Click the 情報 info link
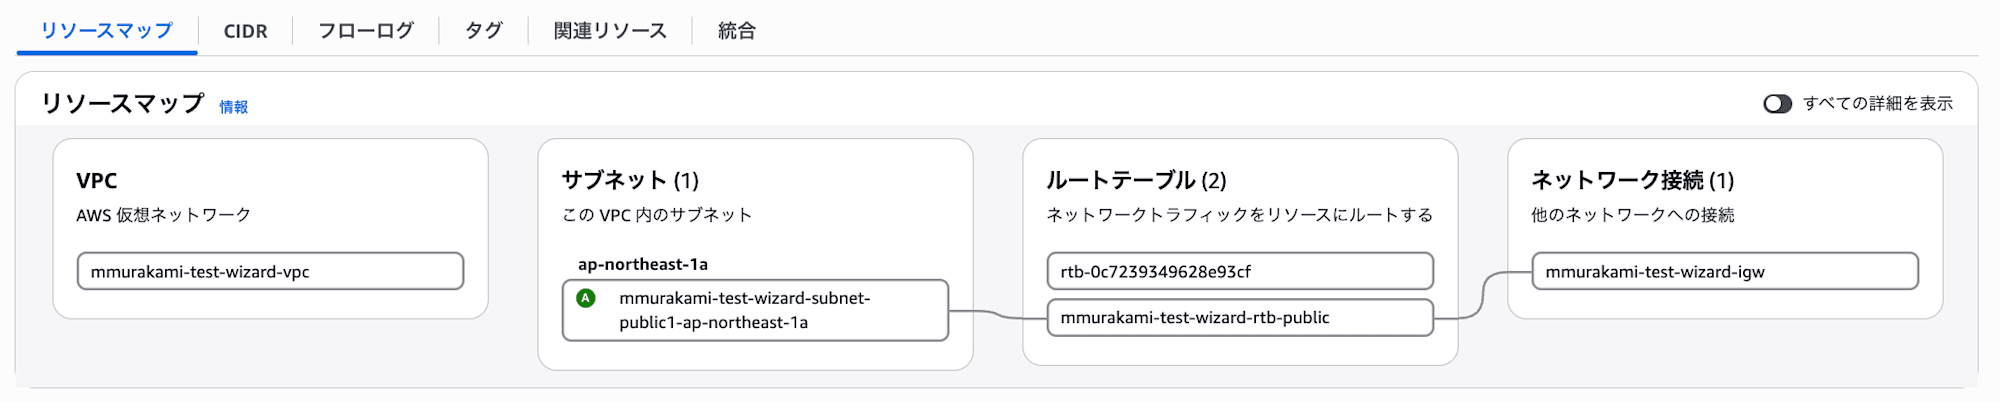This screenshot has width=2000, height=402. click(x=233, y=107)
